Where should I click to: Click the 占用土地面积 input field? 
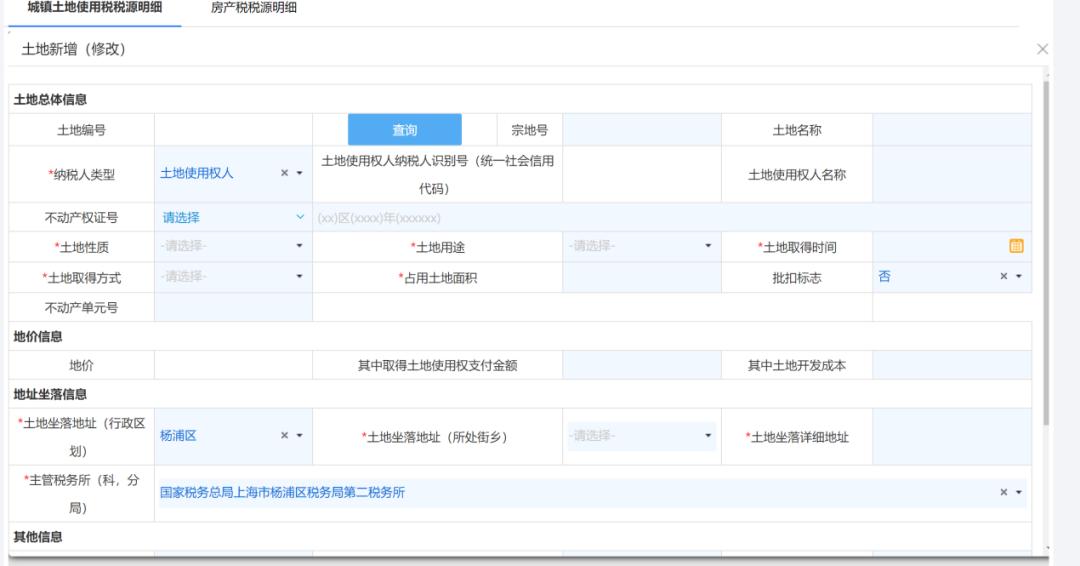(641, 277)
